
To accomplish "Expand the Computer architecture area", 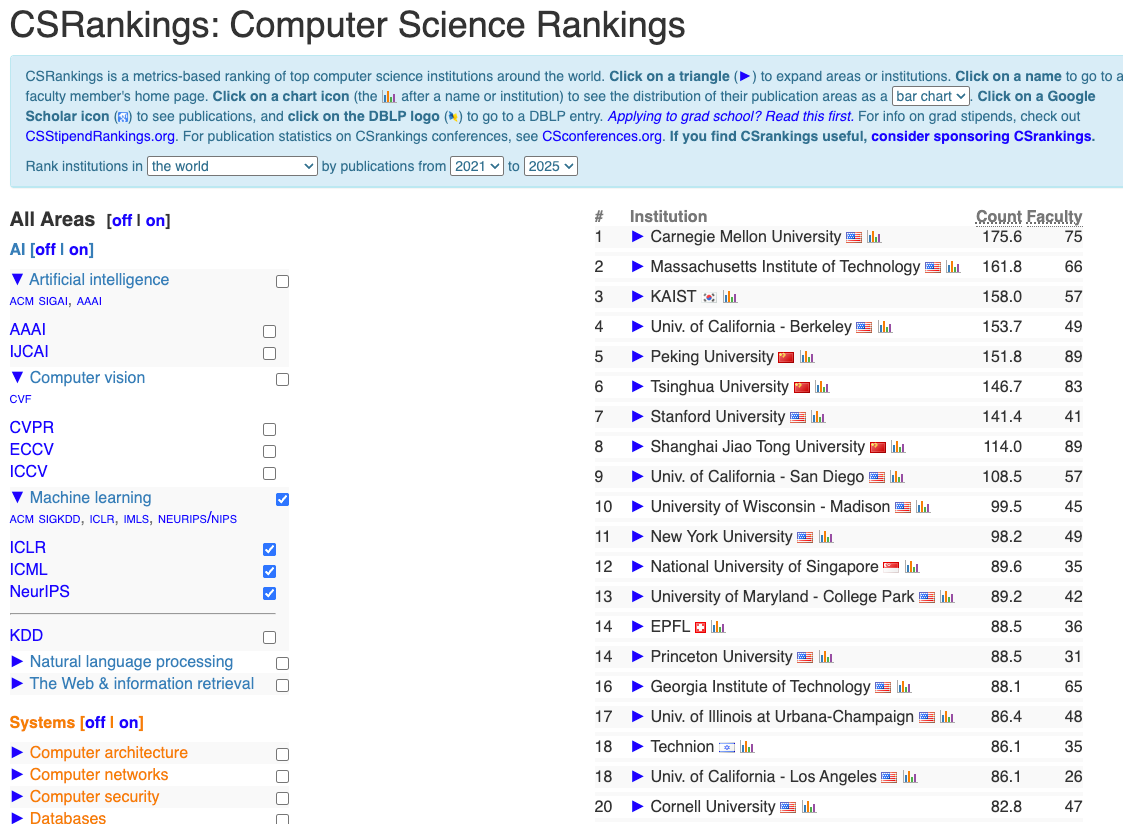I will coord(17,752).
